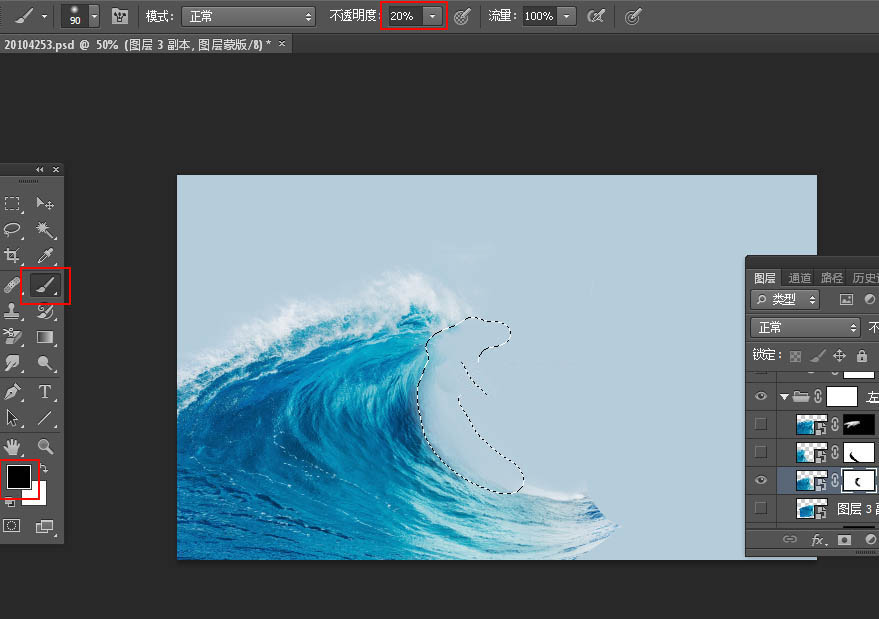Switch to the 图层 tab
Screen dimensions: 879x619
[x=764, y=278]
